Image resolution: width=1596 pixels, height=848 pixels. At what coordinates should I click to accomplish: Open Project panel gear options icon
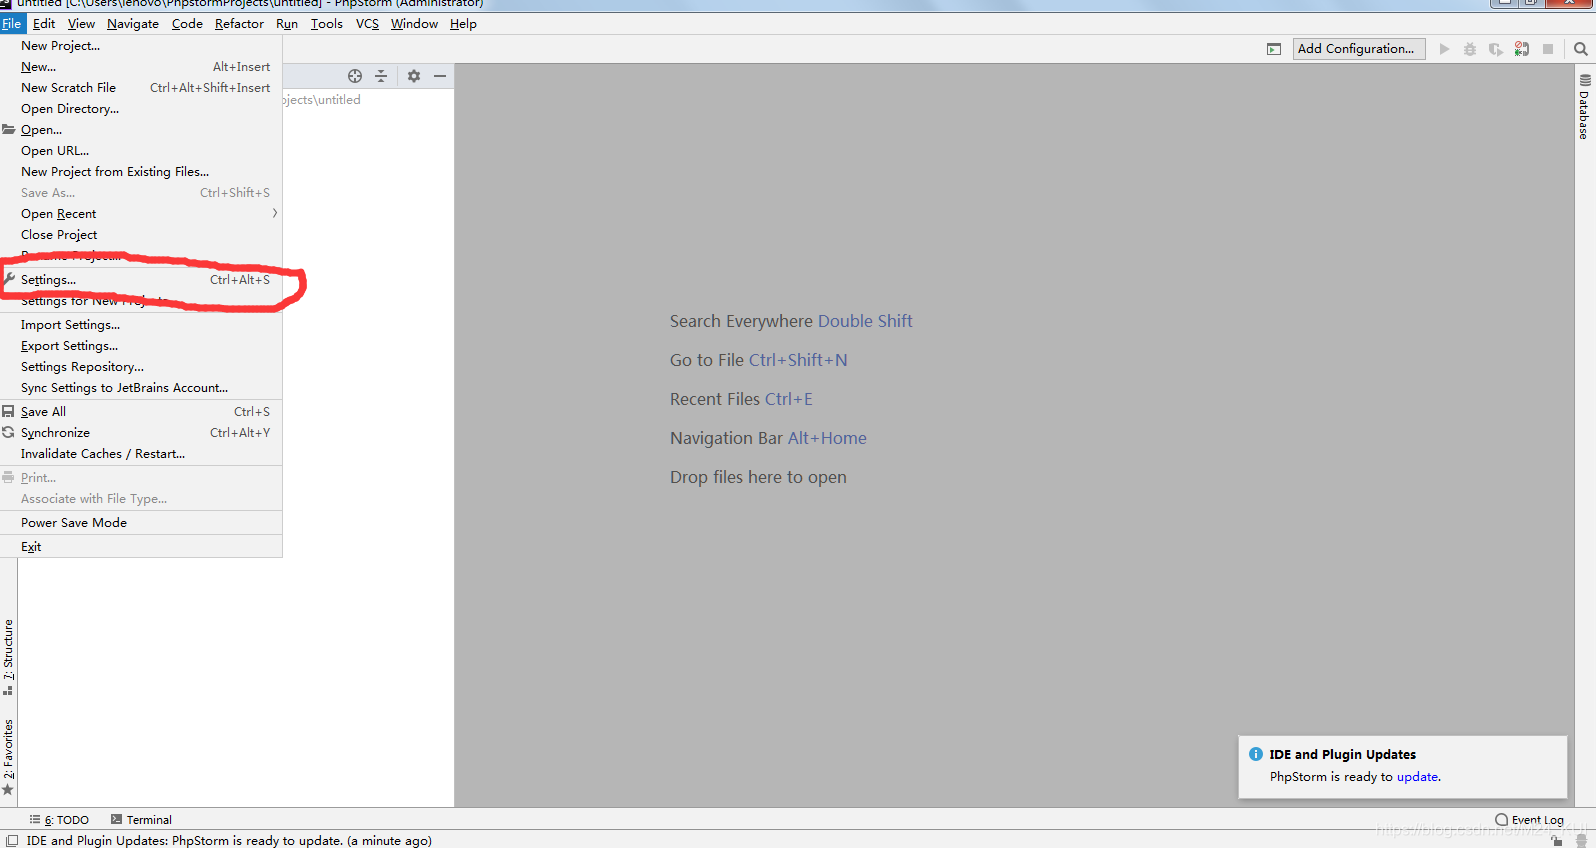414,76
